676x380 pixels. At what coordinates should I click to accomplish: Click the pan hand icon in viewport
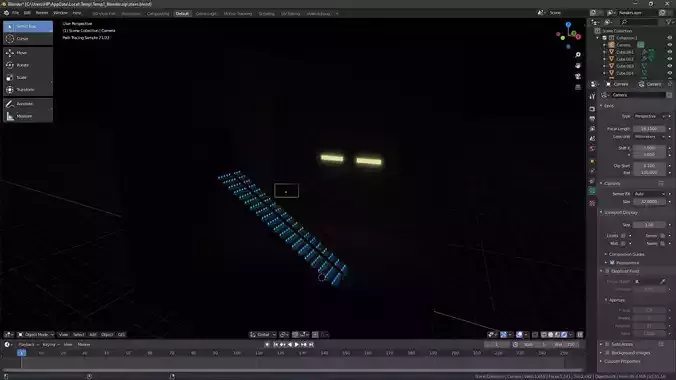578,66
